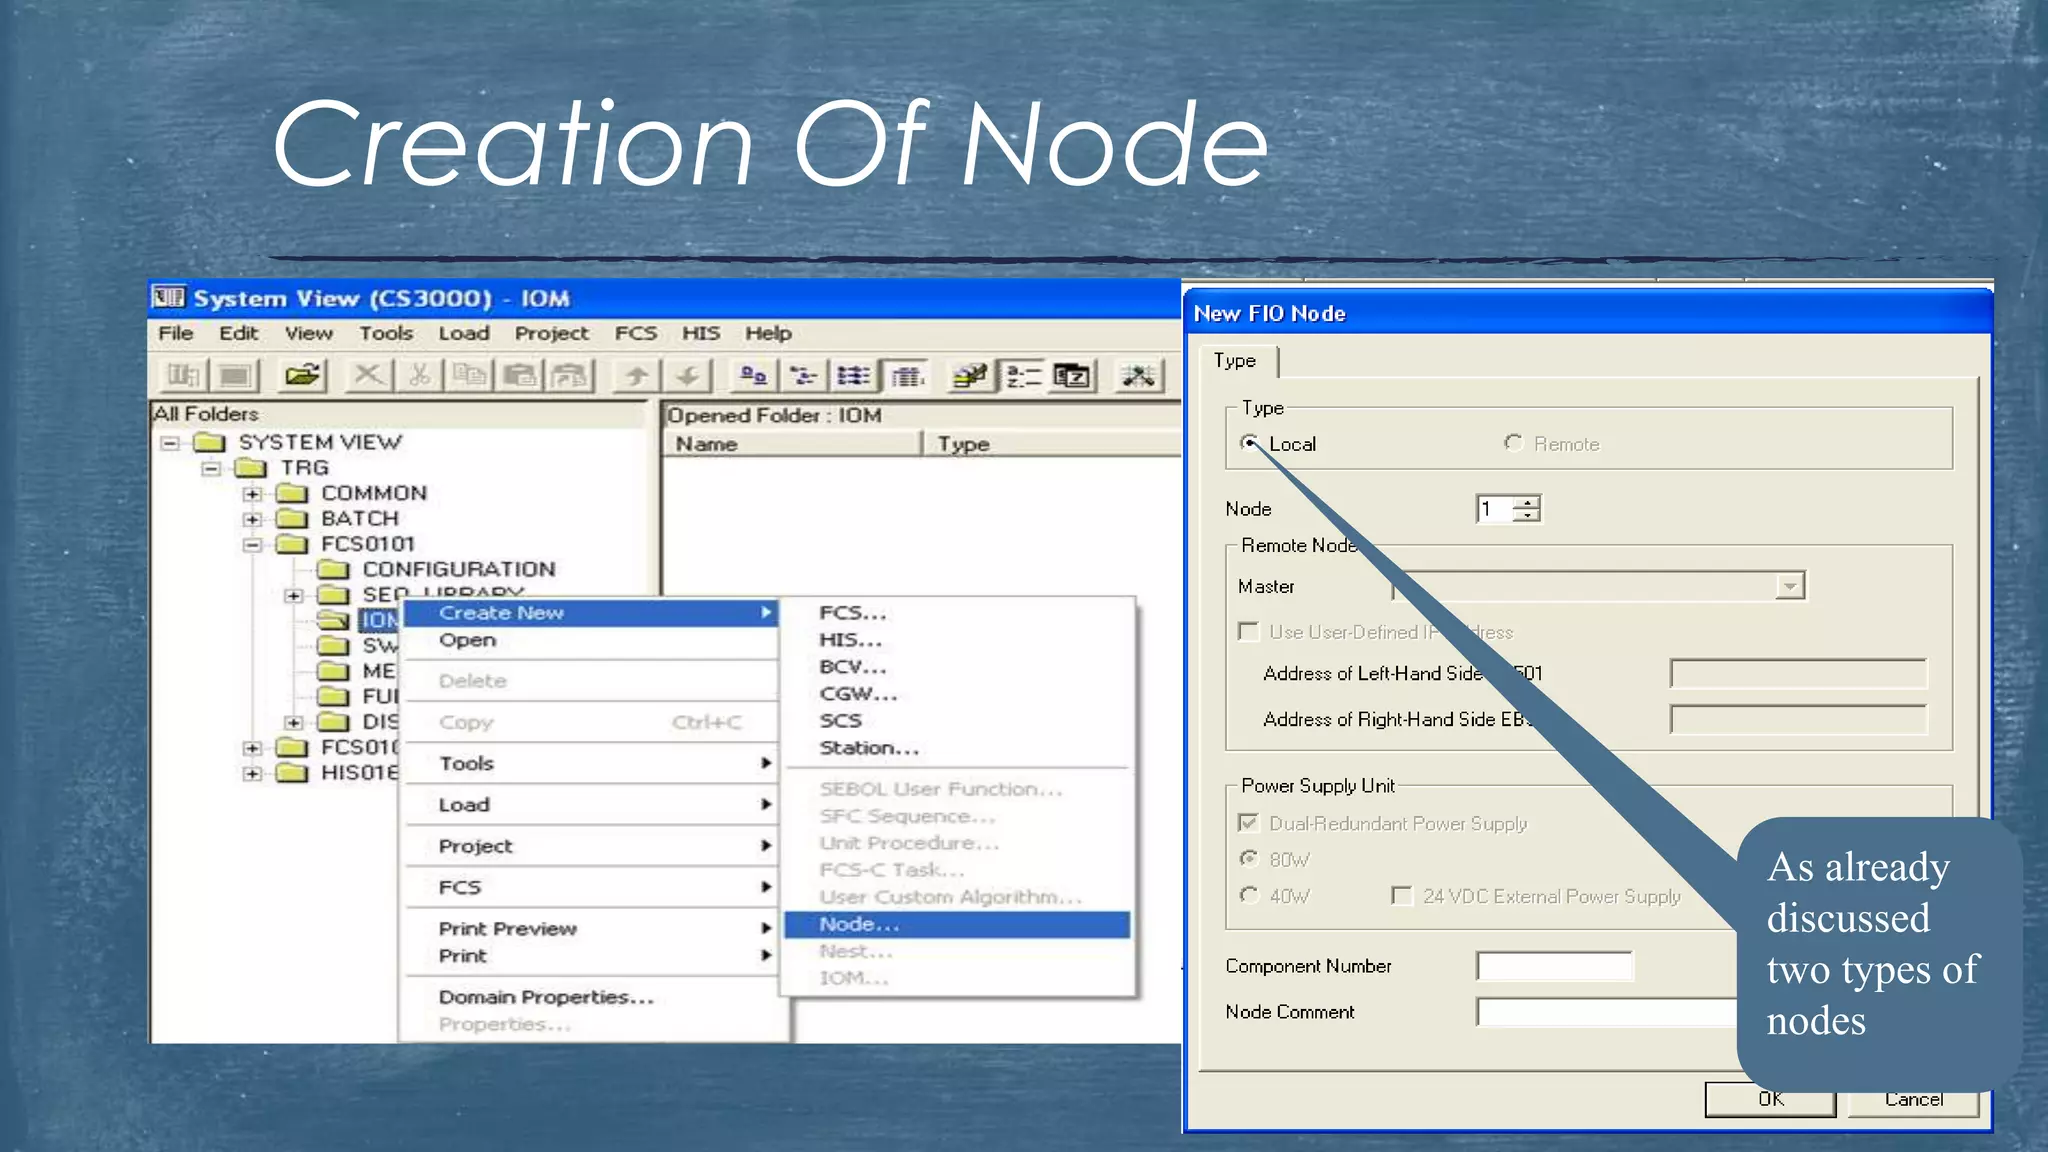Click the crossed tools toolbar icon
The image size is (2048, 1152).
[1138, 376]
